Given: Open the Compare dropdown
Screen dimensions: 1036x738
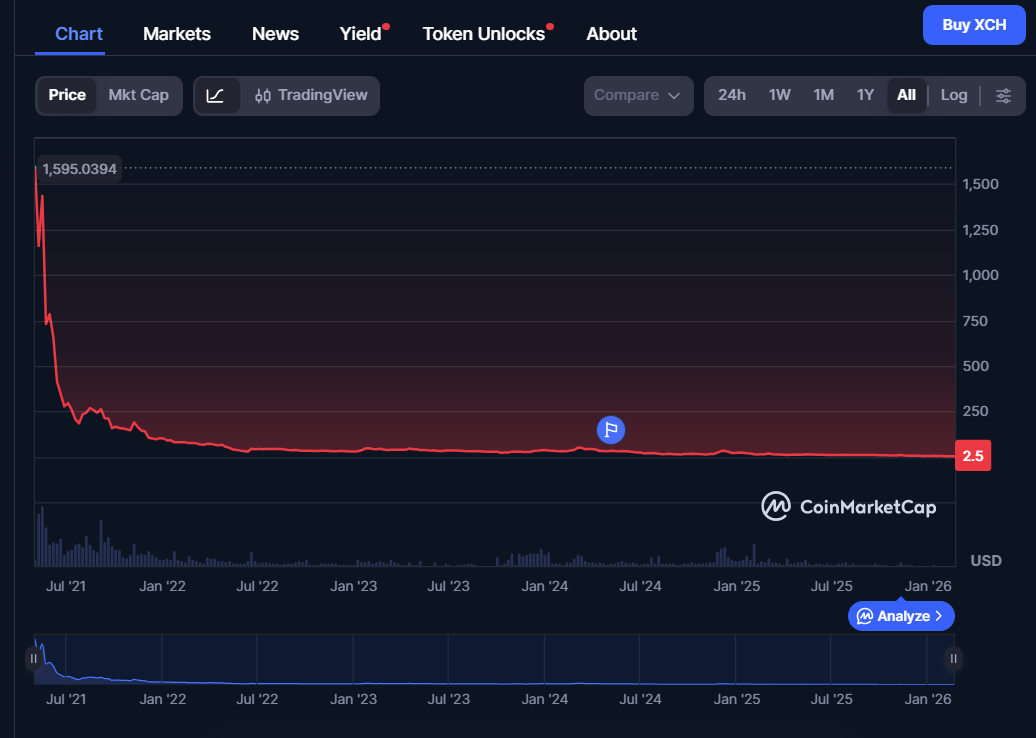Looking at the screenshot, I should pos(638,95).
